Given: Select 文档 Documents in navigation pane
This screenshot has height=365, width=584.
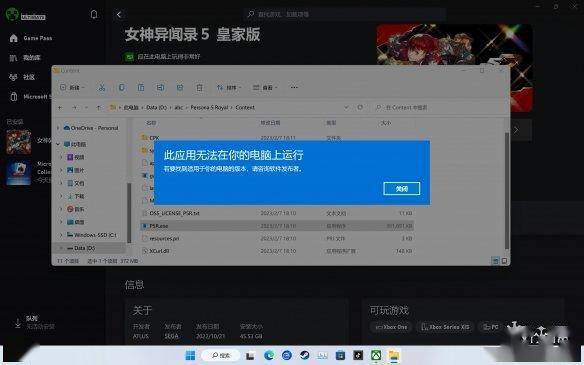Looking at the screenshot, I should pos(76,183).
